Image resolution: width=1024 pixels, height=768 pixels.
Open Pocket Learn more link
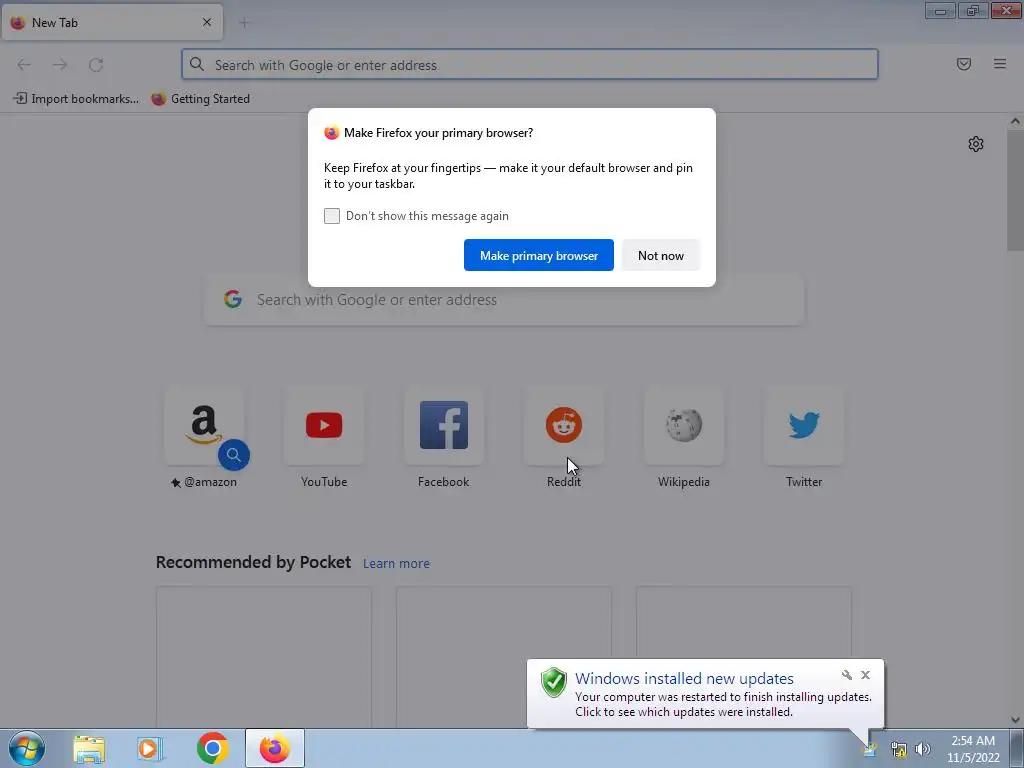(396, 564)
